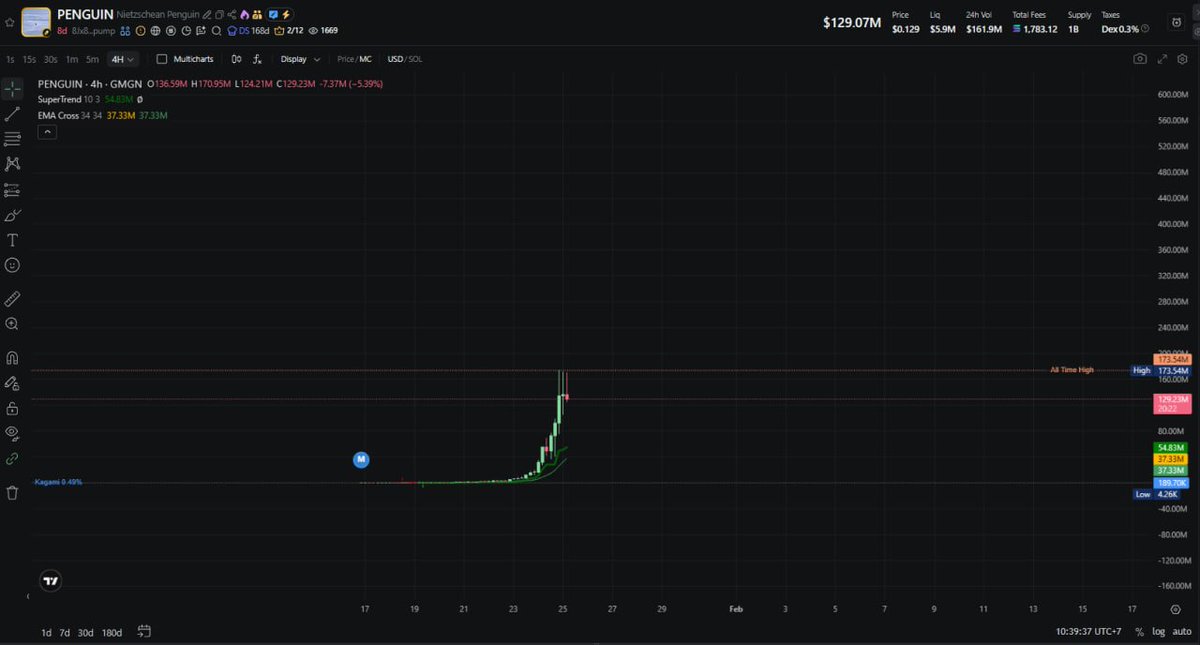Open the alarm clock alert icon
The image size is (1200, 645).
click(1176, 22)
